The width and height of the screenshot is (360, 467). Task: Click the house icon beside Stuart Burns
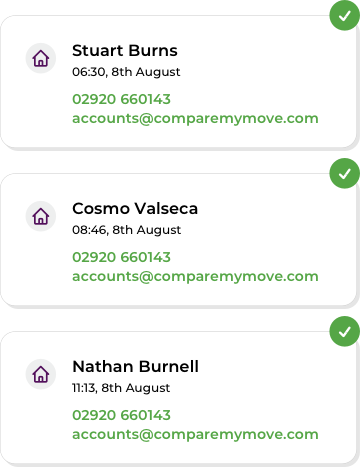41,58
